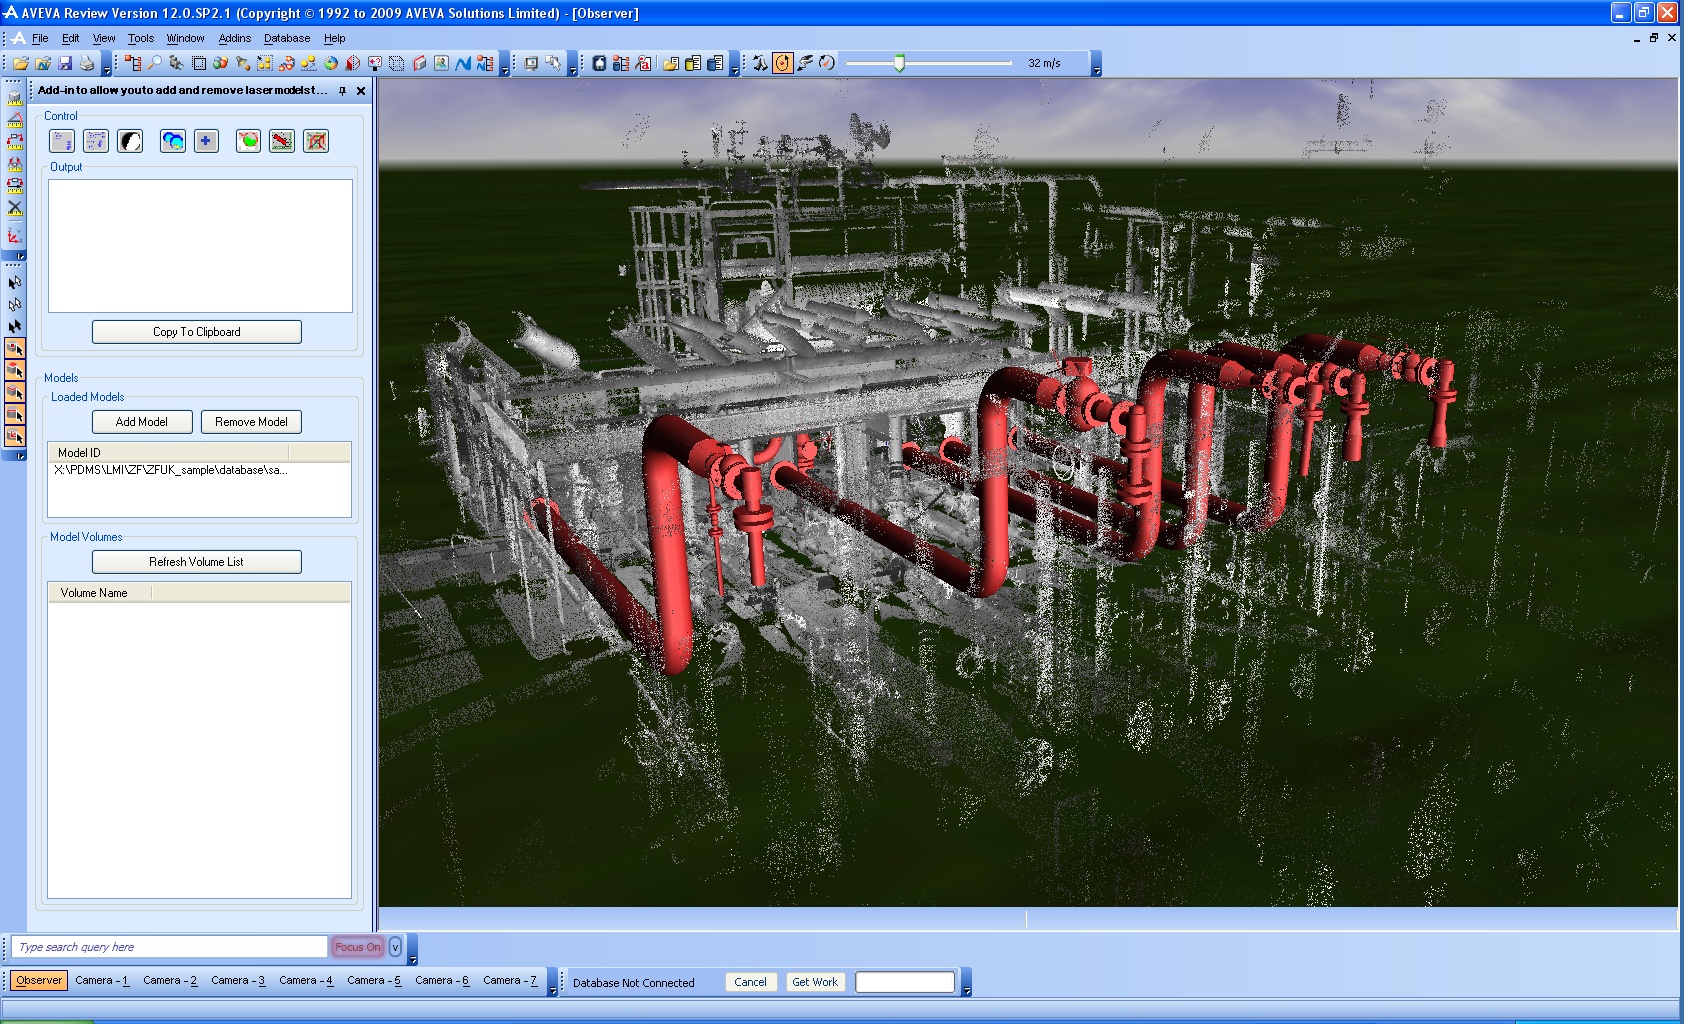
Task: Click the box measure ruler icon
Action: (14, 98)
